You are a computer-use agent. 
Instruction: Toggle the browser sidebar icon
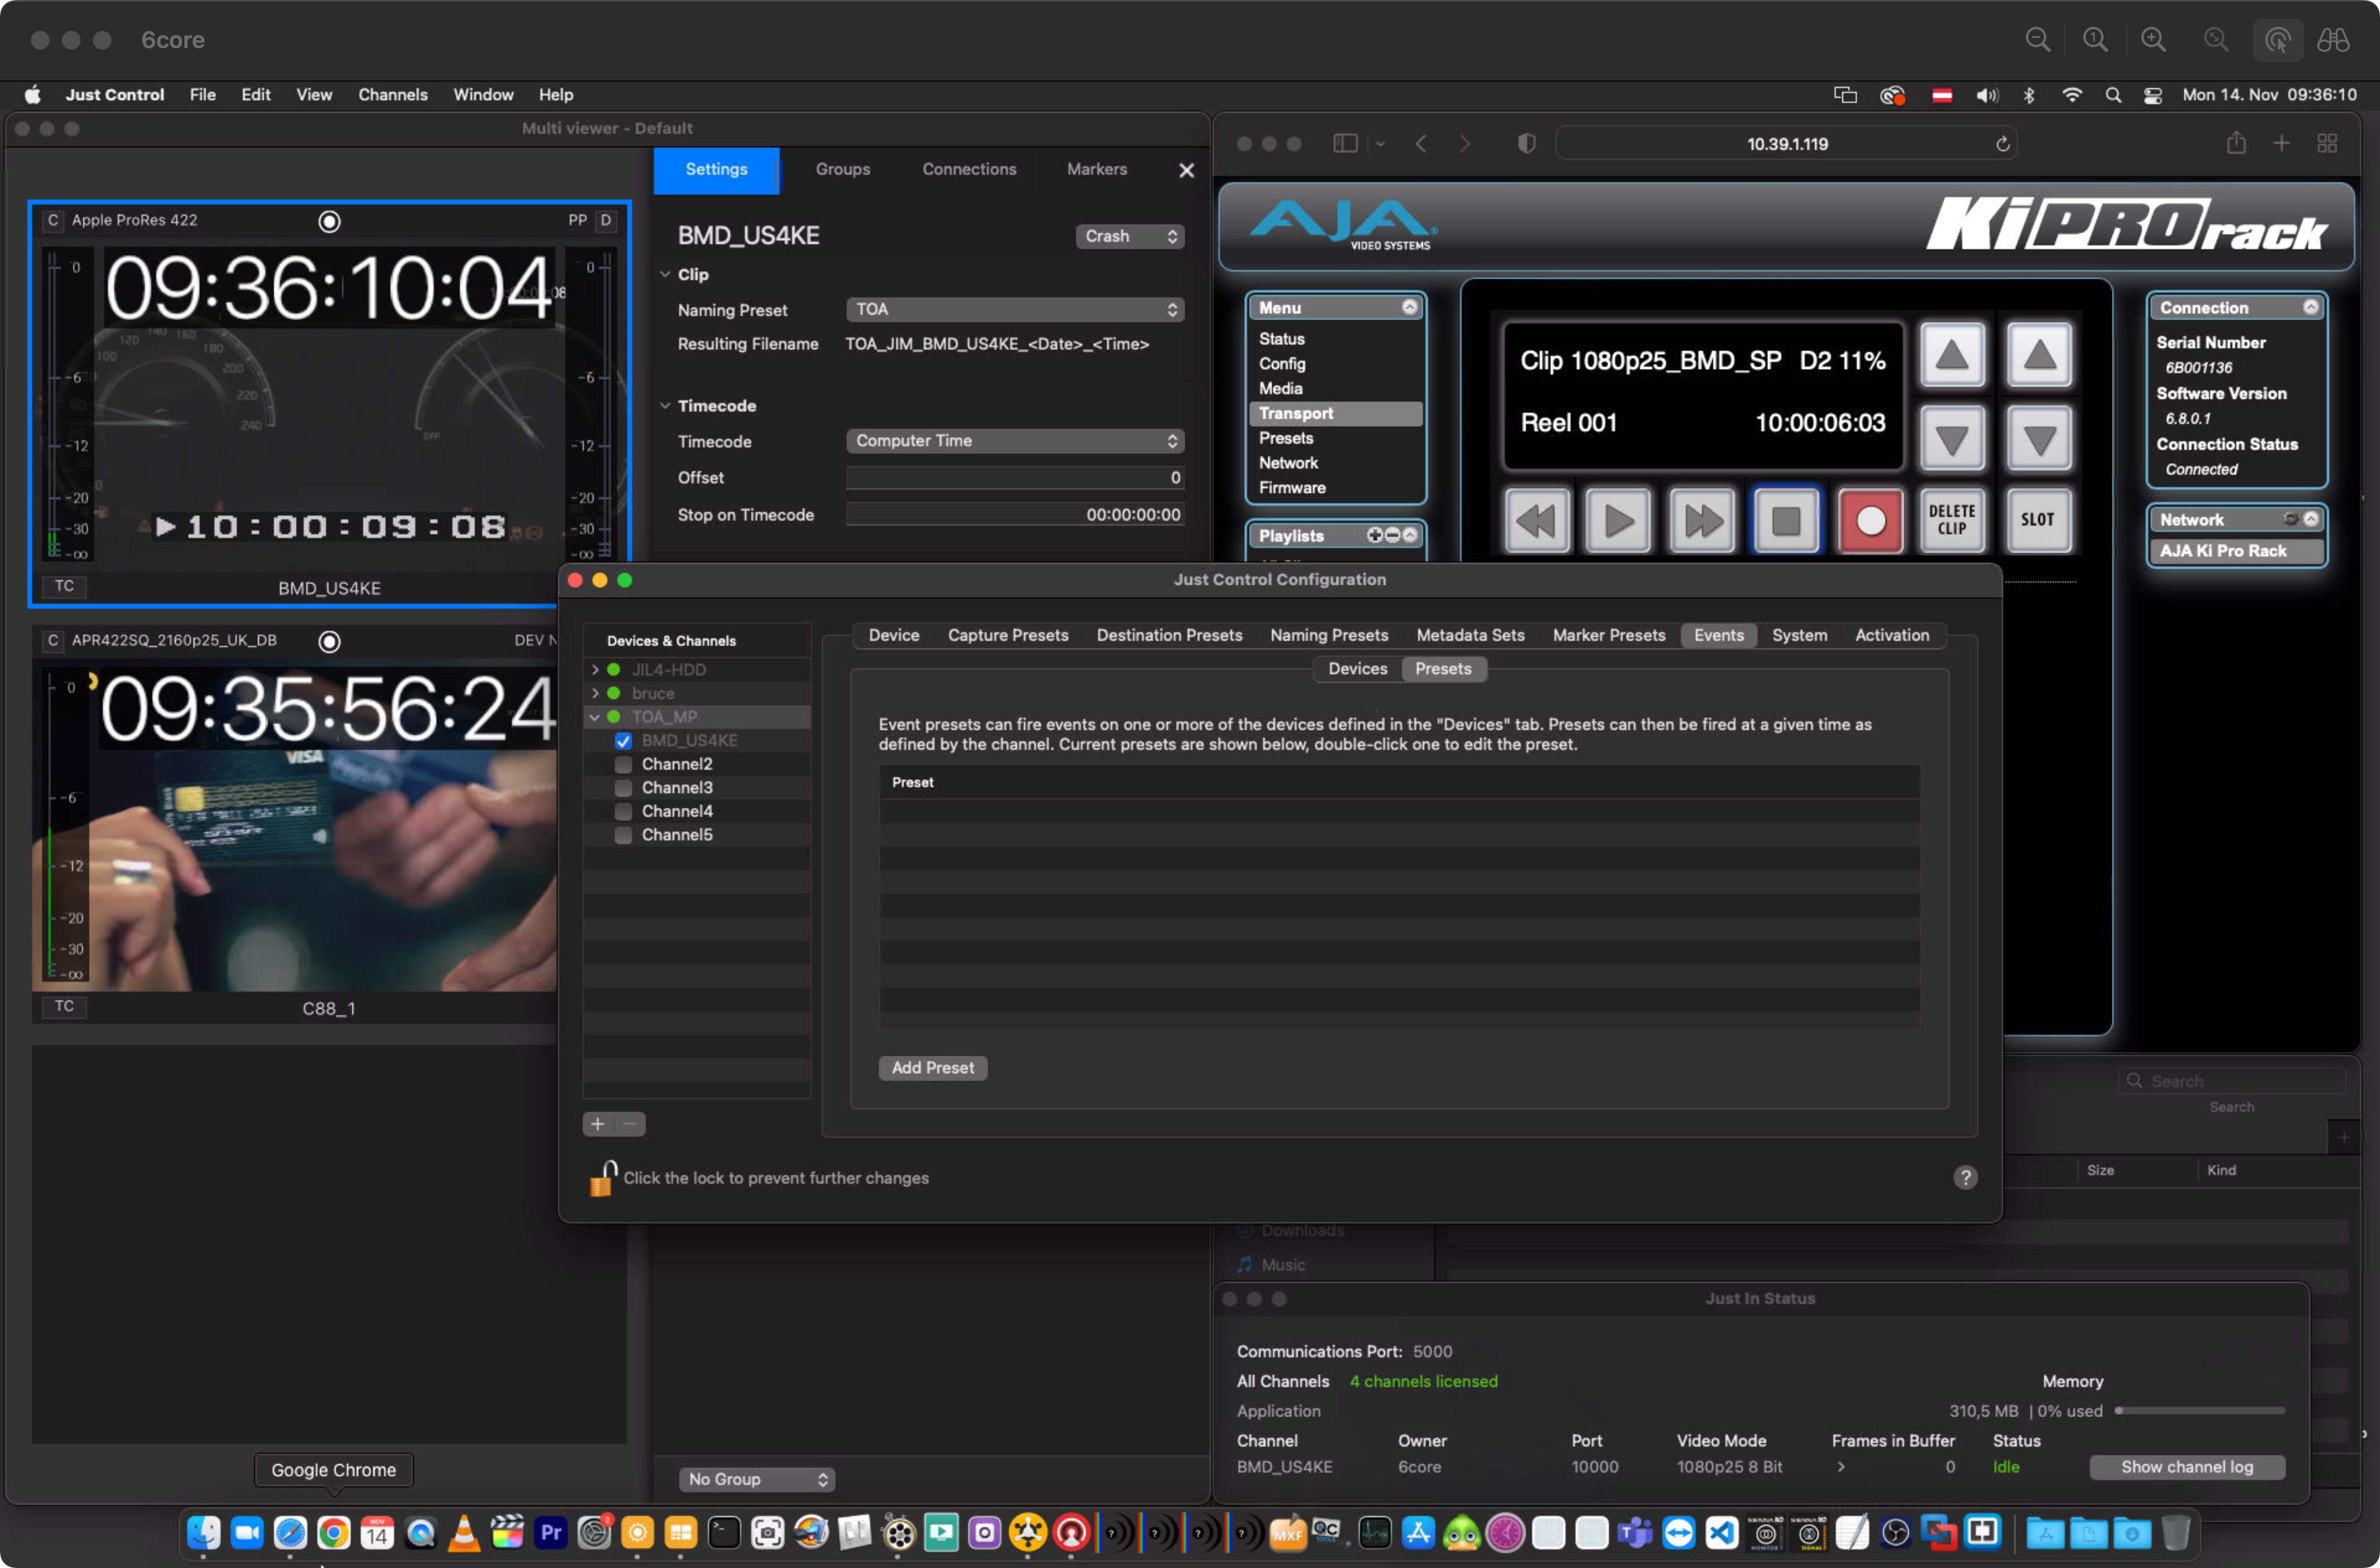pyautogui.click(x=1345, y=143)
